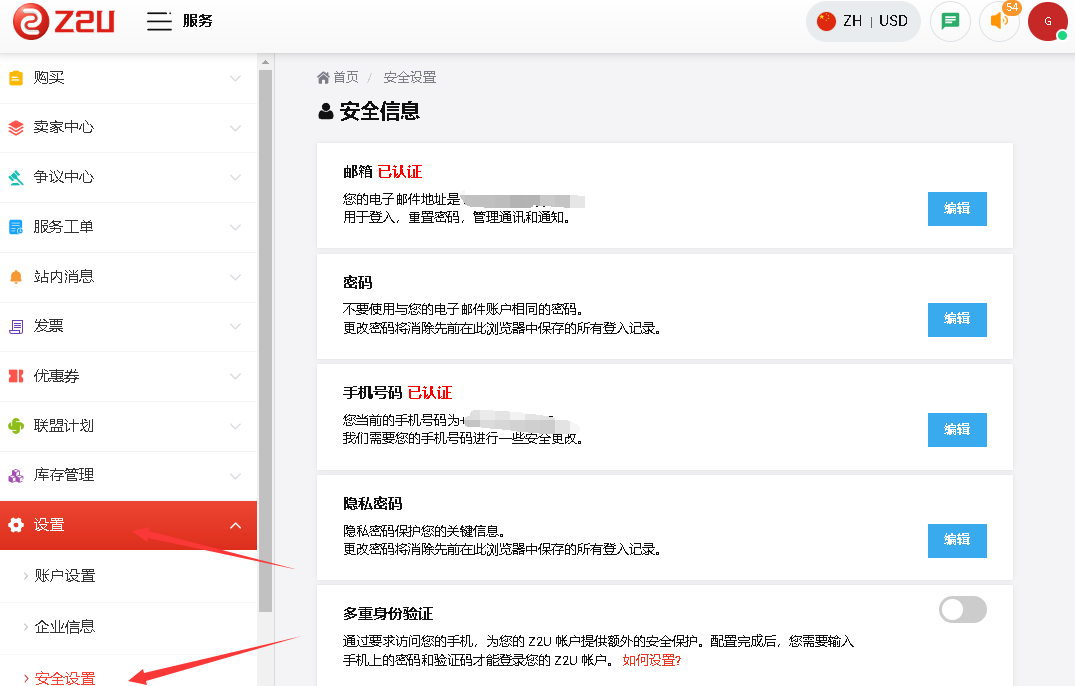Click the coupon (优惠券) icon in sidebar
The image size is (1075, 686).
pyautogui.click(x=15, y=376)
